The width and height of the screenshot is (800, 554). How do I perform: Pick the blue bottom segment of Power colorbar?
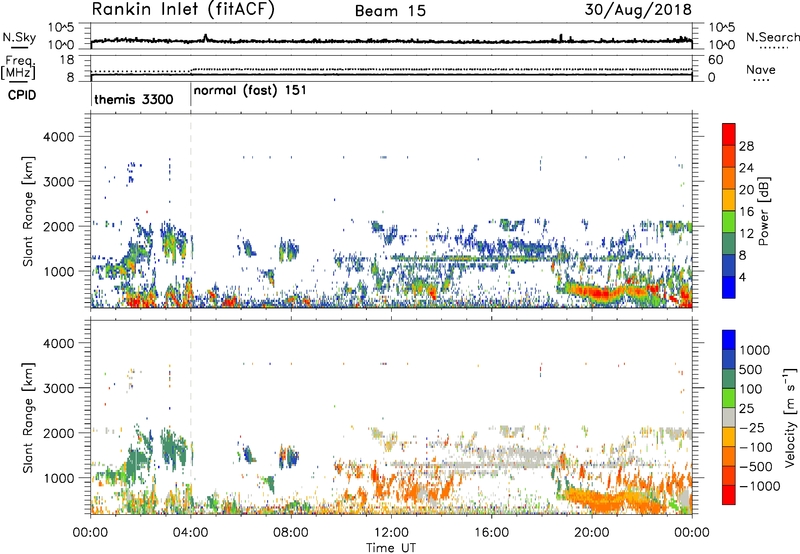[729, 287]
